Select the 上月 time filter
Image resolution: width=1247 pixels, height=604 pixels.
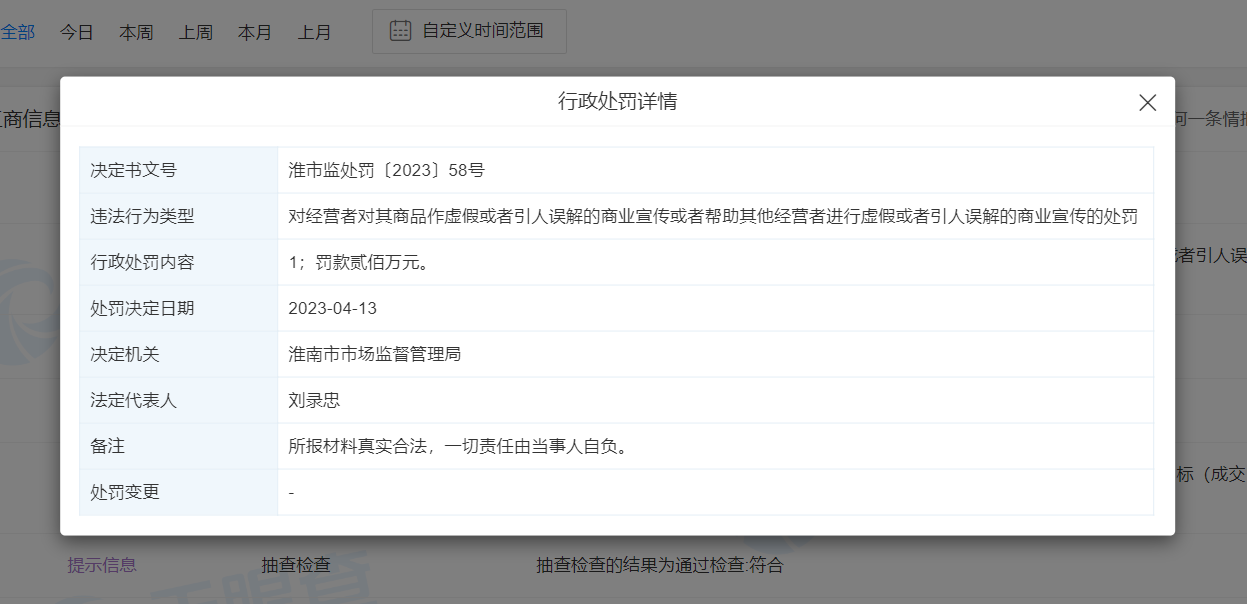click(x=315, y=32)
